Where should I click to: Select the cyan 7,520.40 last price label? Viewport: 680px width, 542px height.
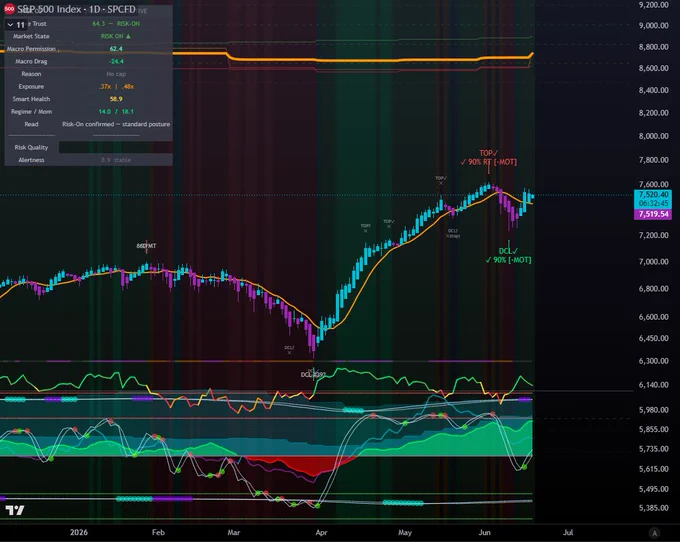tap(653, 199)
